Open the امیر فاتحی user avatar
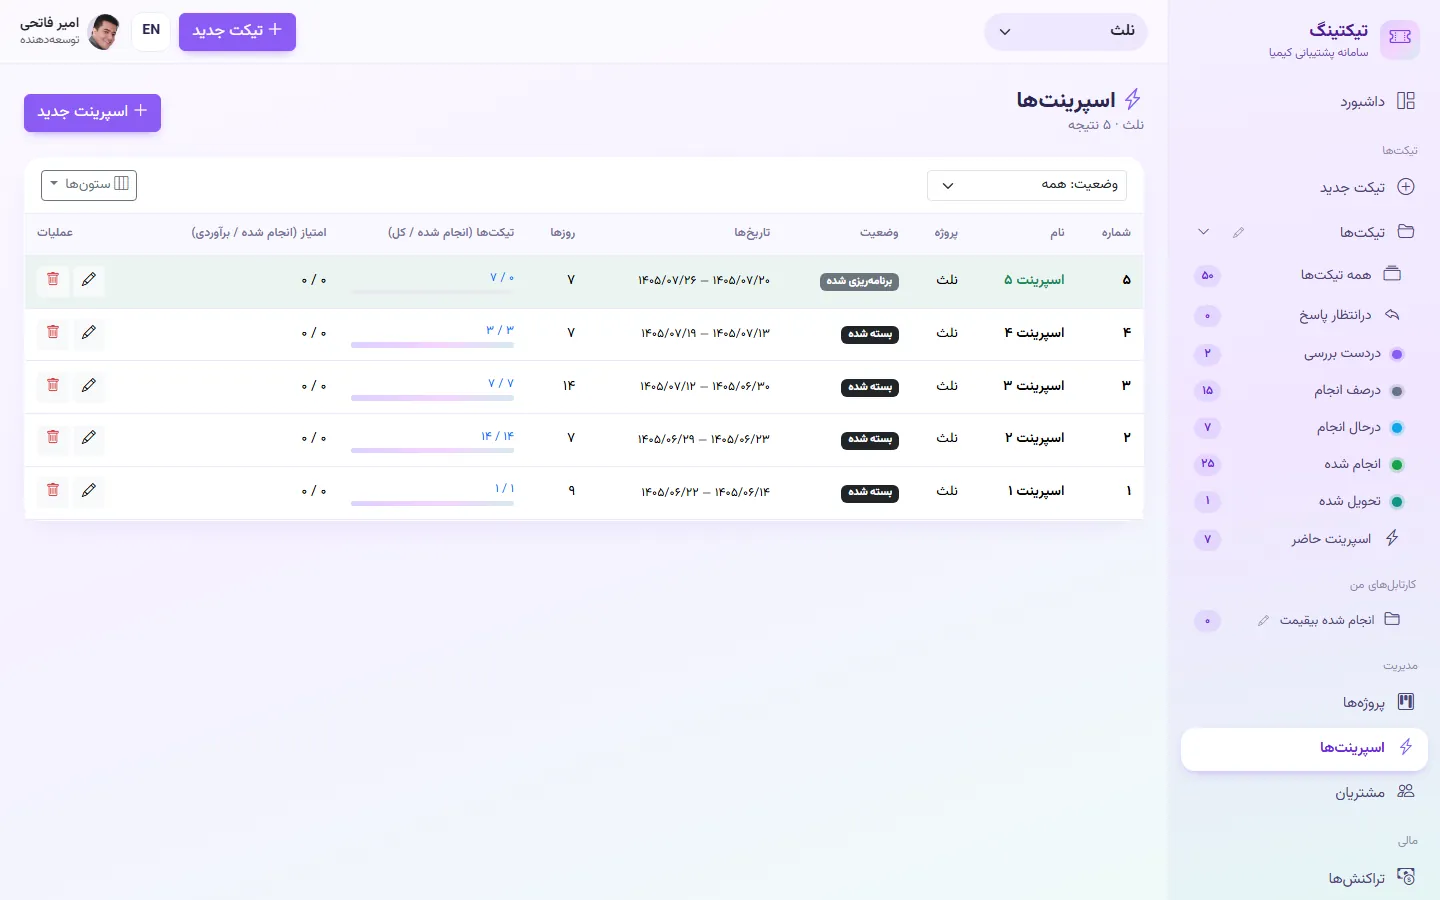This screenshot has height=900, width=1440. tap(103, 32)
